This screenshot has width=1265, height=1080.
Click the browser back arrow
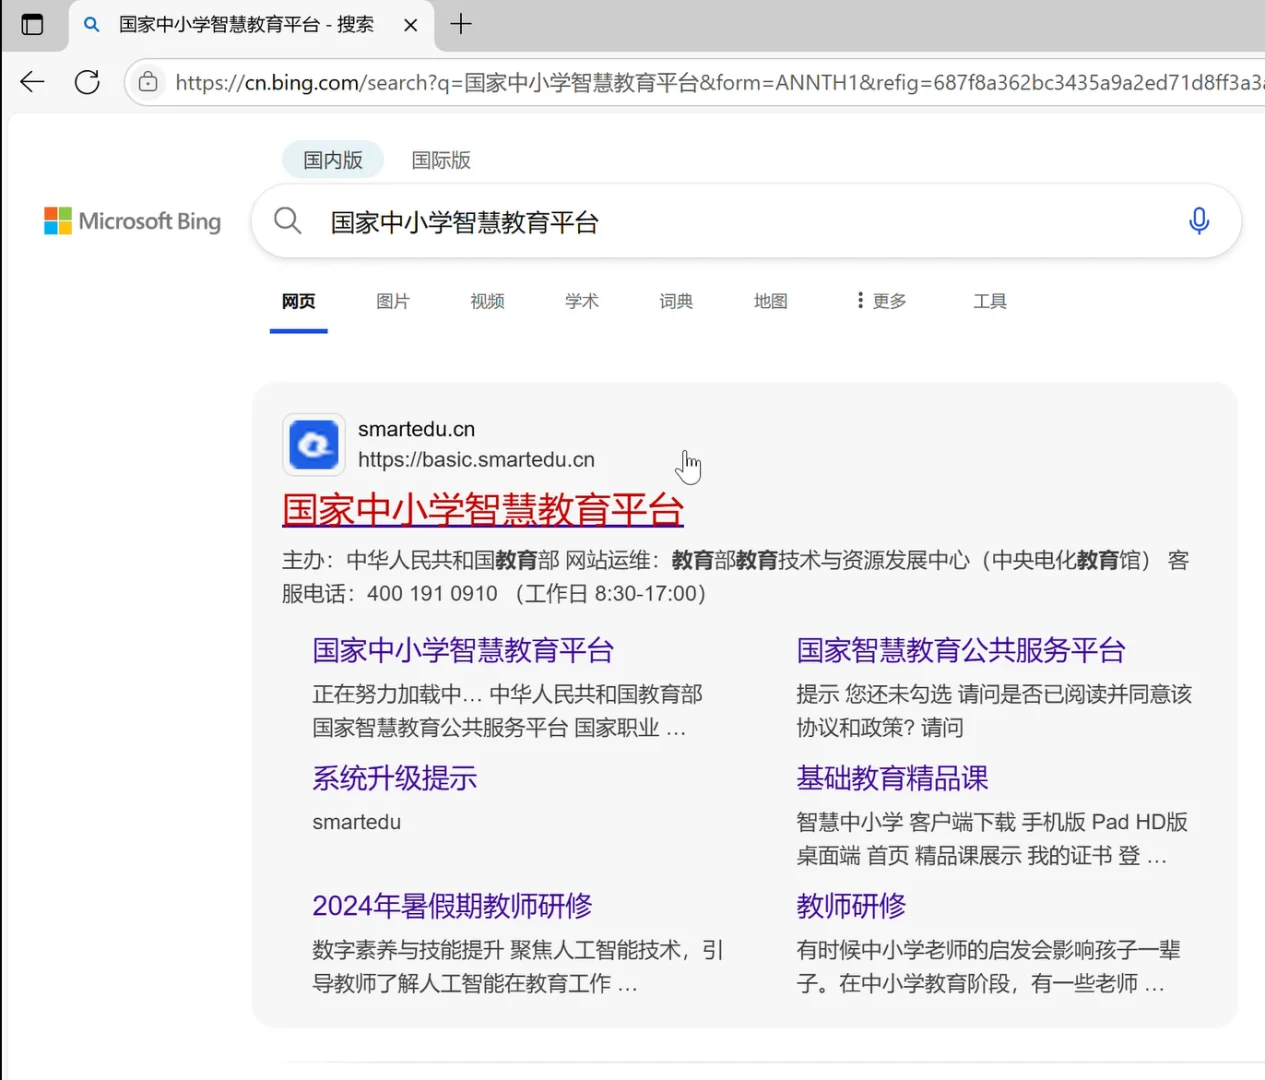pyautogui.click(x=31, y=82)
